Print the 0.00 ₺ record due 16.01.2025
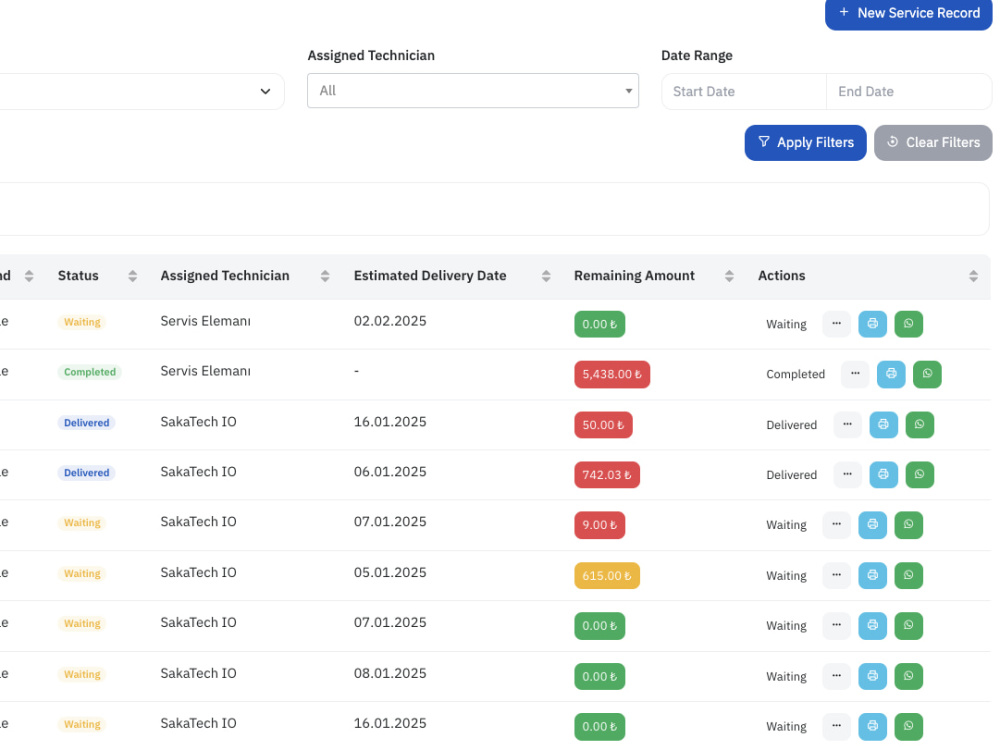The image size is (1000, 750). (872, 726)
